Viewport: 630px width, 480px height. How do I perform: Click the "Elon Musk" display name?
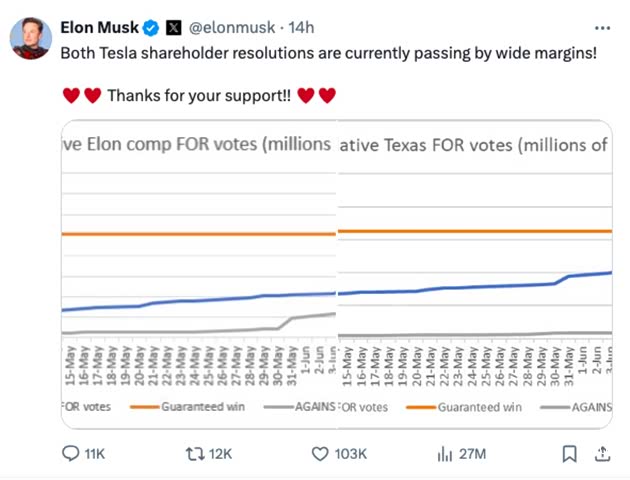[100, 27]
